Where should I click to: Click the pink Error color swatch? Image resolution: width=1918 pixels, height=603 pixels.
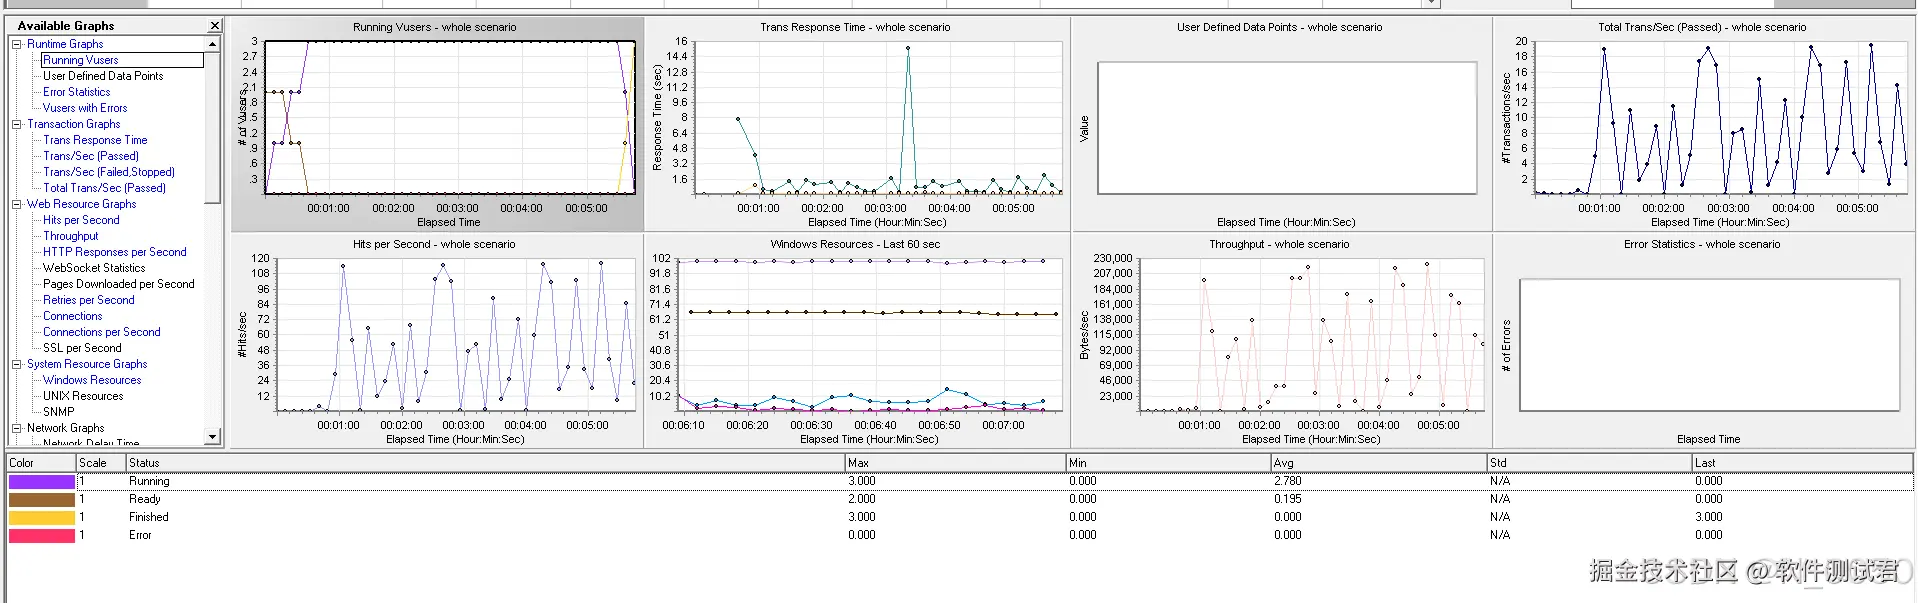(41, 535)
